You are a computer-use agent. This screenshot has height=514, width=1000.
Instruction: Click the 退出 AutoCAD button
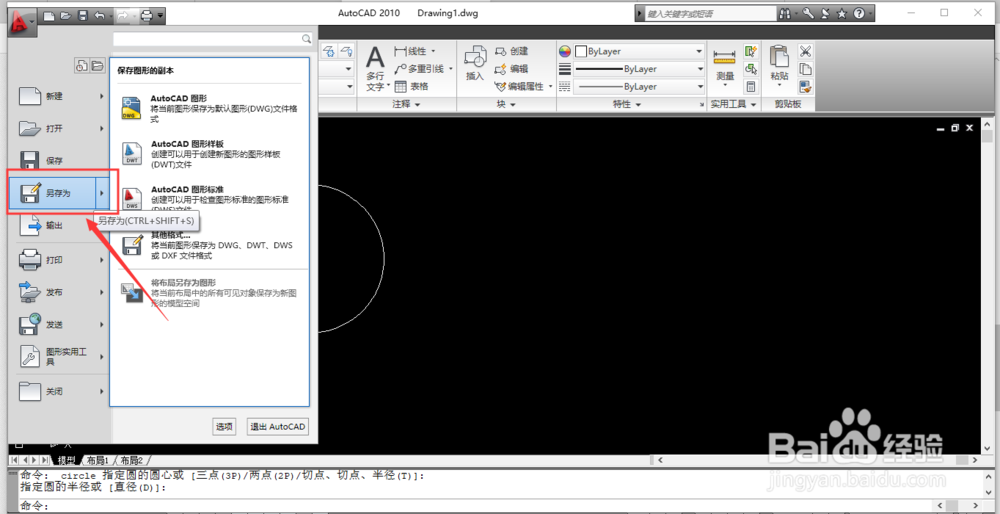coord(278,427)
